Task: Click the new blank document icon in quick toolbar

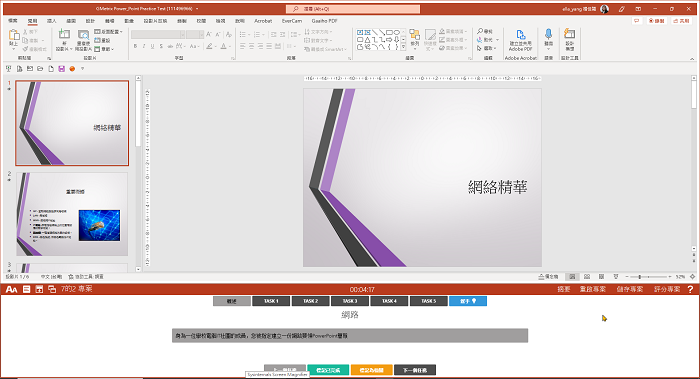Action: [51, 69]
